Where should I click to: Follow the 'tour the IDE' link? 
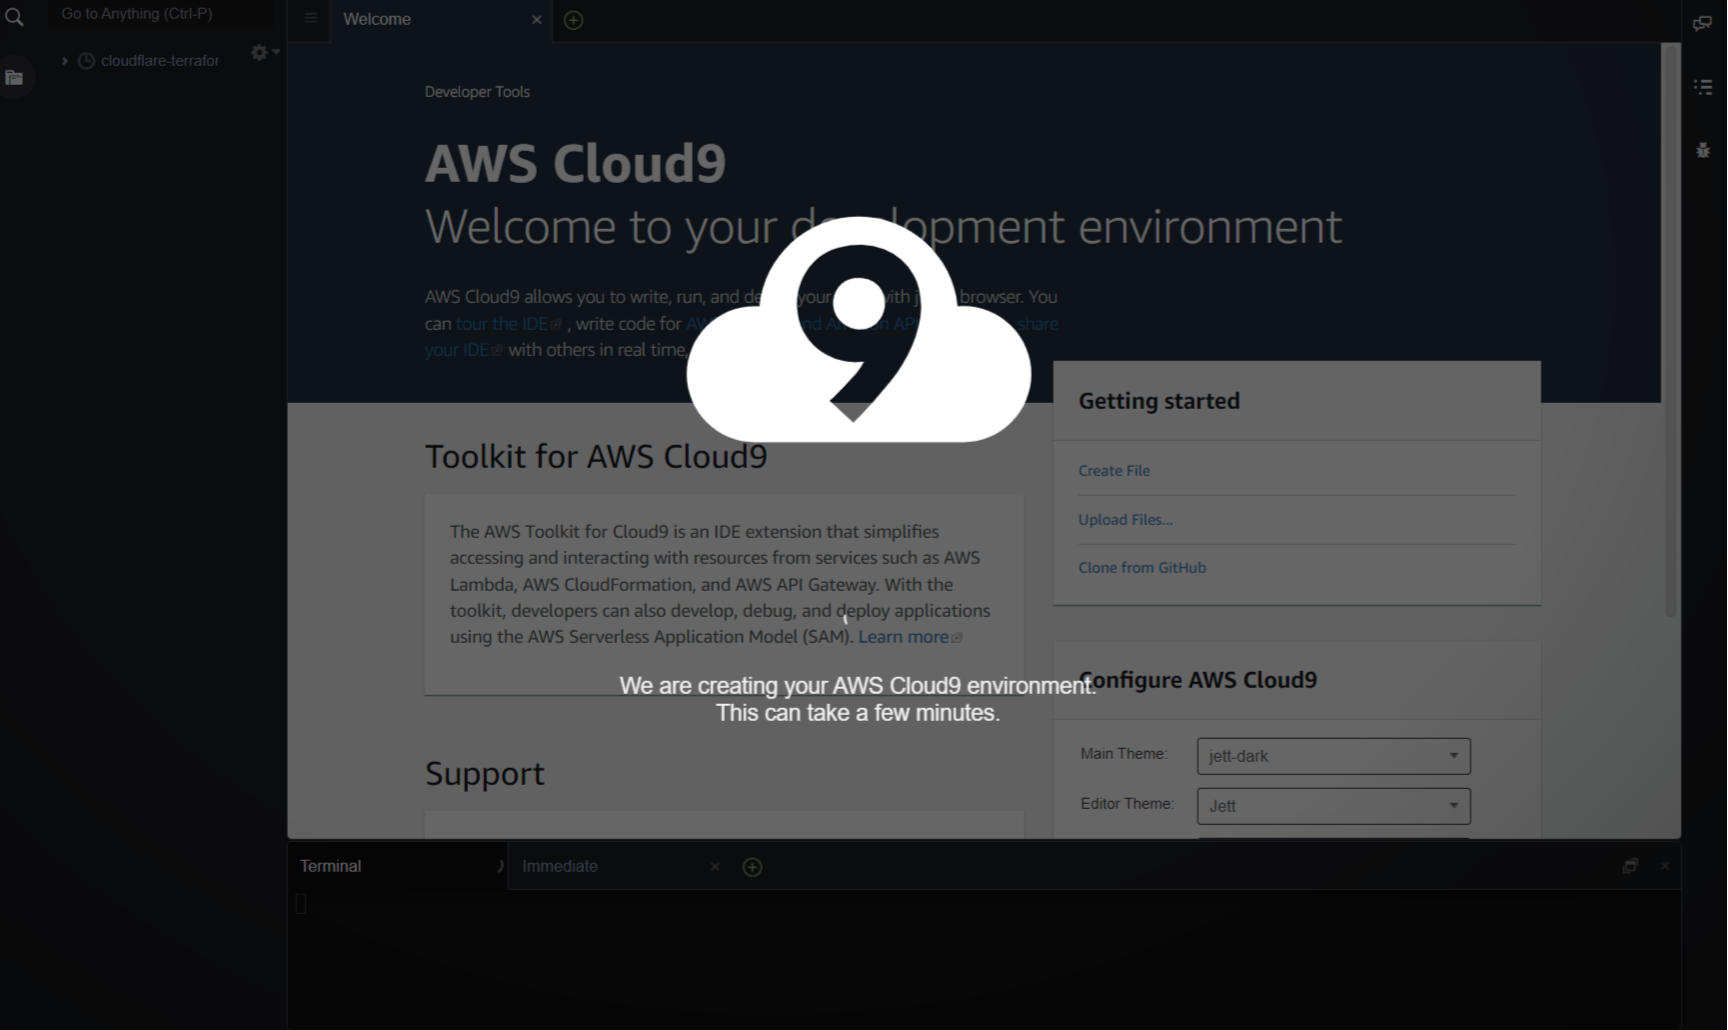point(509,324)
